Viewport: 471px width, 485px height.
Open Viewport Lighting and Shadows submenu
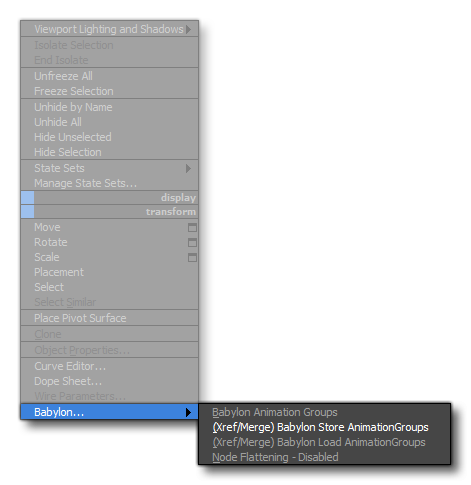pyautogui.click(x=109, y=29)
